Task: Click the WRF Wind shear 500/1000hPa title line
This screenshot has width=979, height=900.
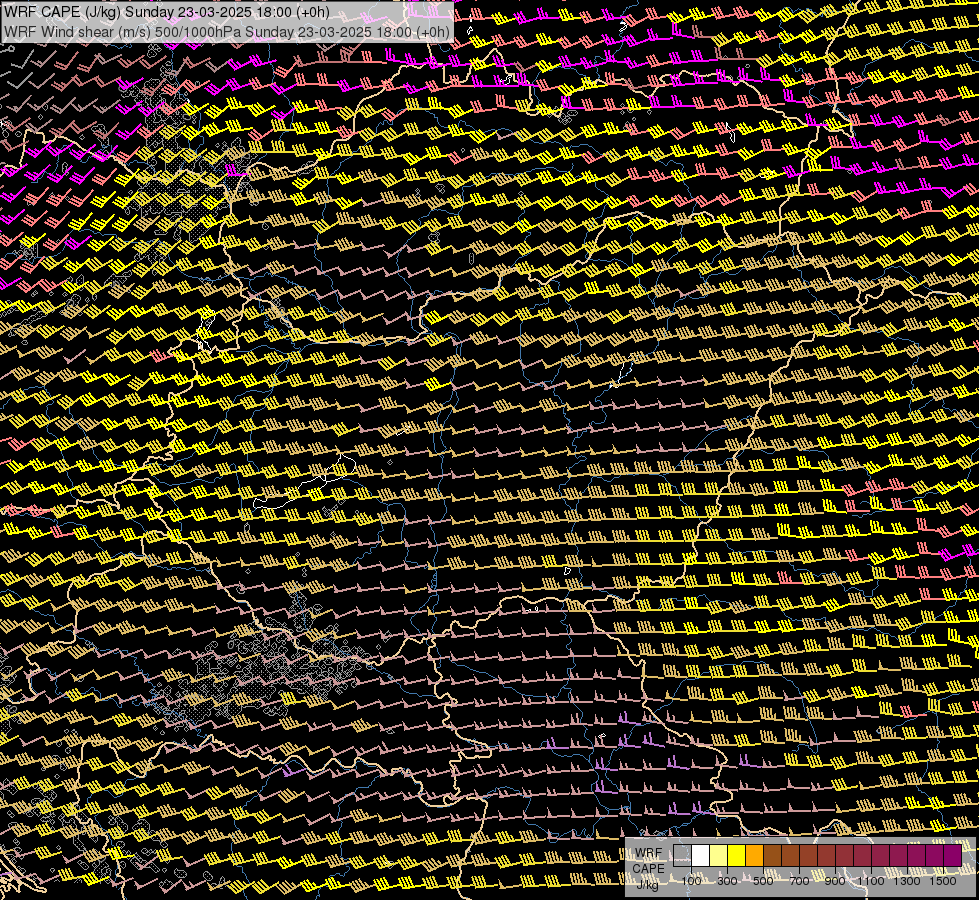Action: tap(227, 32)
